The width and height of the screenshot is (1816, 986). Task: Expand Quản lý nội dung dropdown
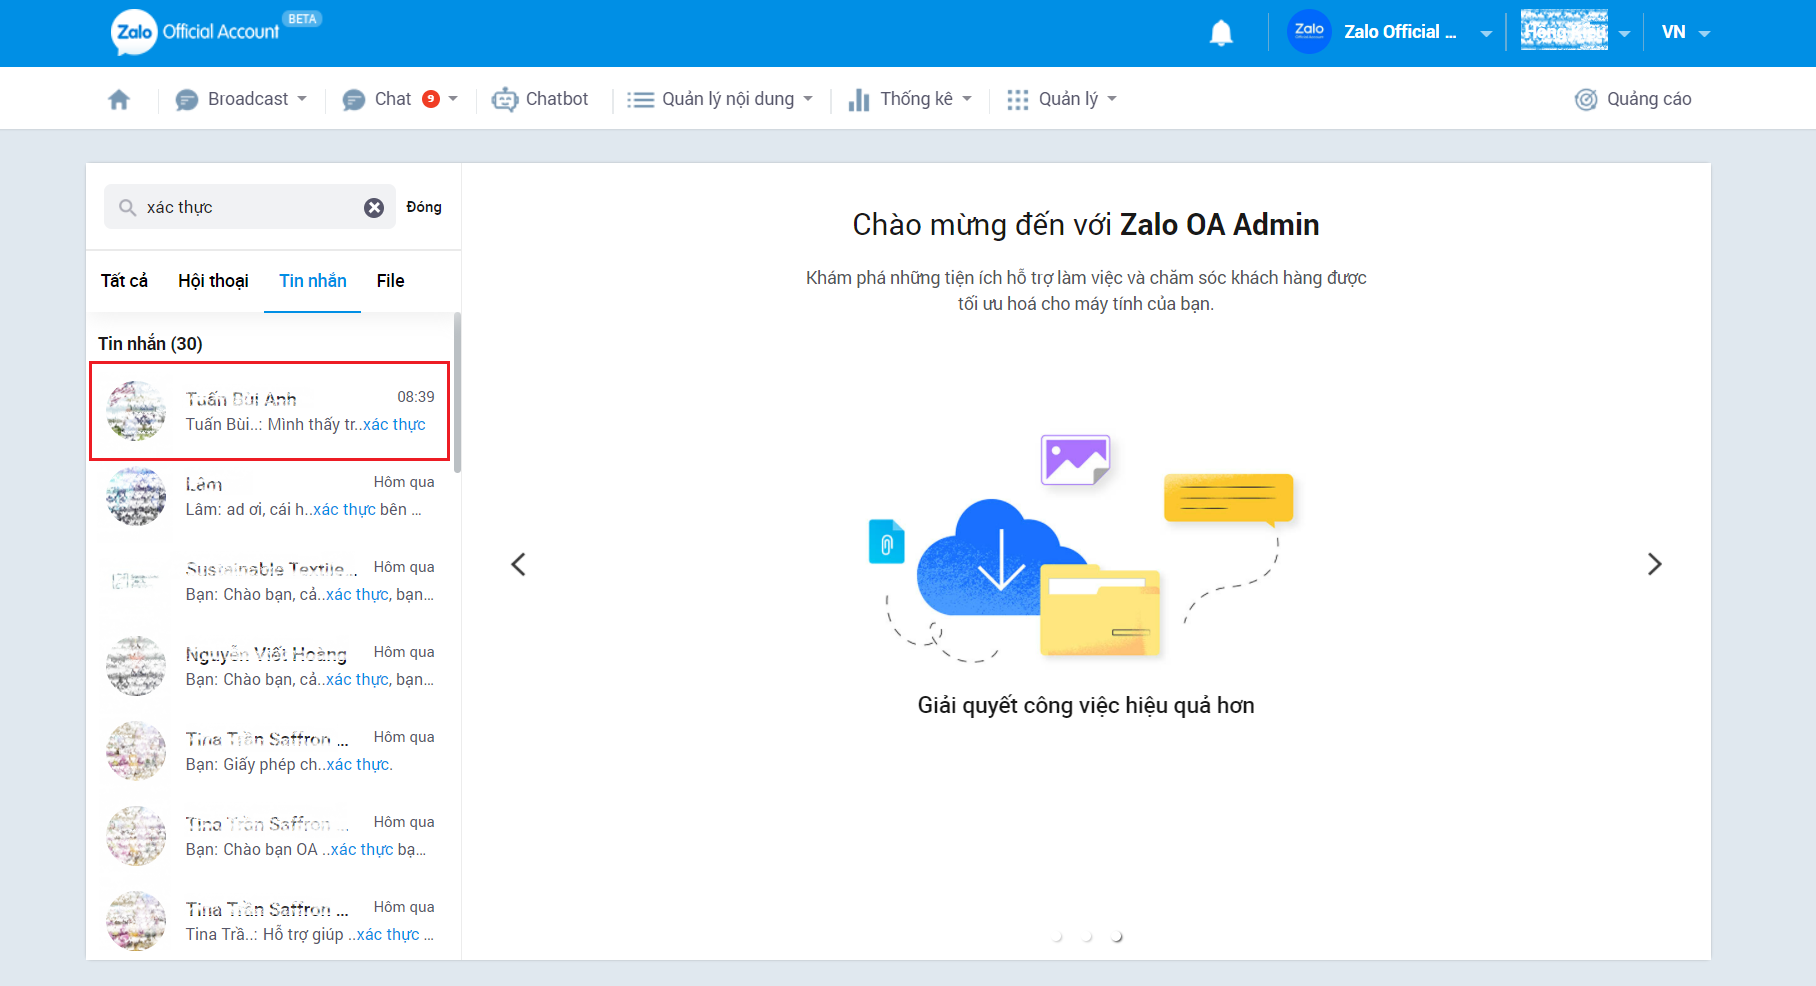[808, 99]
